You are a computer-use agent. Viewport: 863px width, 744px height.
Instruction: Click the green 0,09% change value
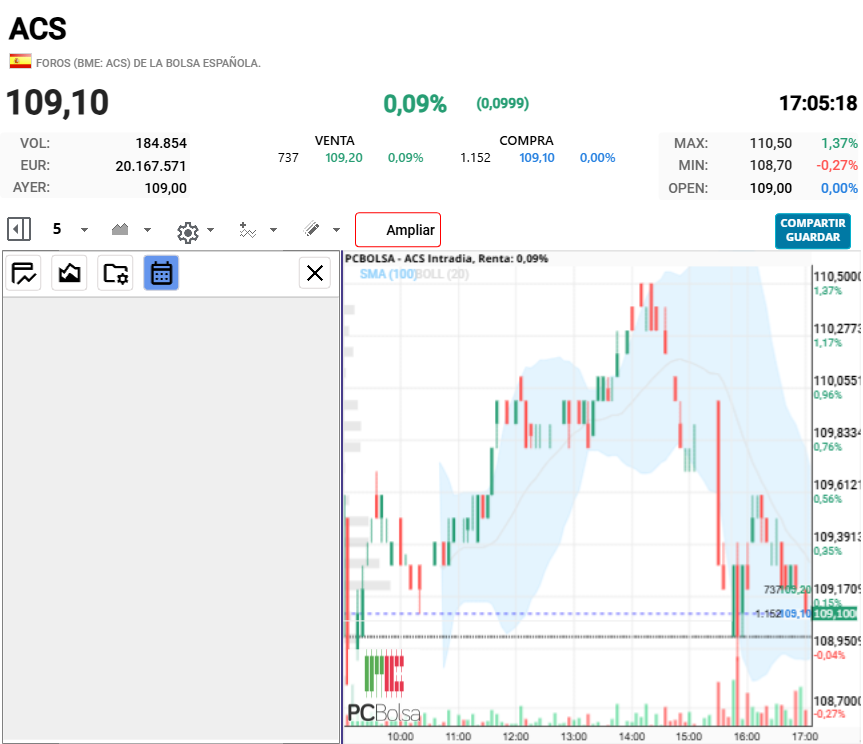pyautogui.click(x=415, y=103)
